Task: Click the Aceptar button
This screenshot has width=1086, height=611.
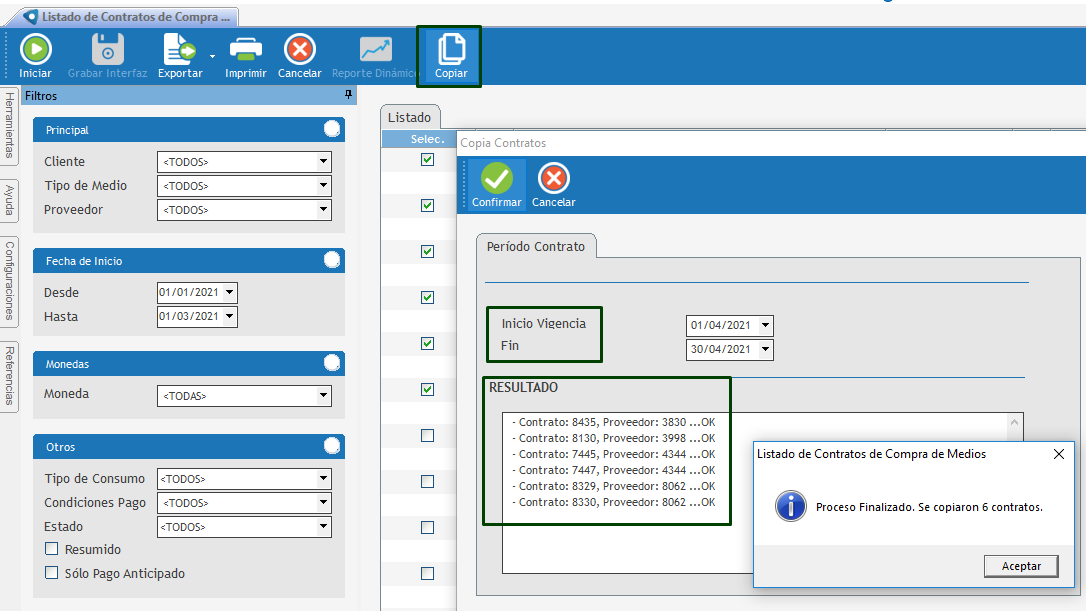Action: 1021,566
